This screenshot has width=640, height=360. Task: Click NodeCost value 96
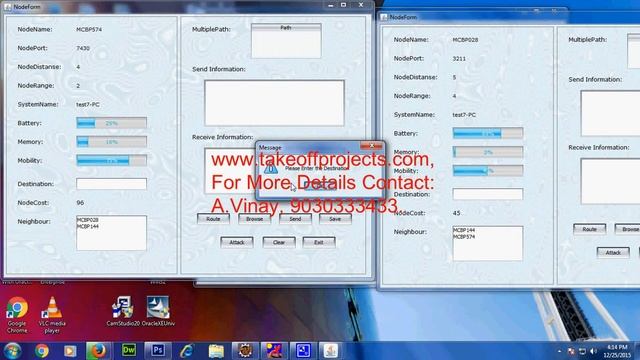[x=80, y=202]
